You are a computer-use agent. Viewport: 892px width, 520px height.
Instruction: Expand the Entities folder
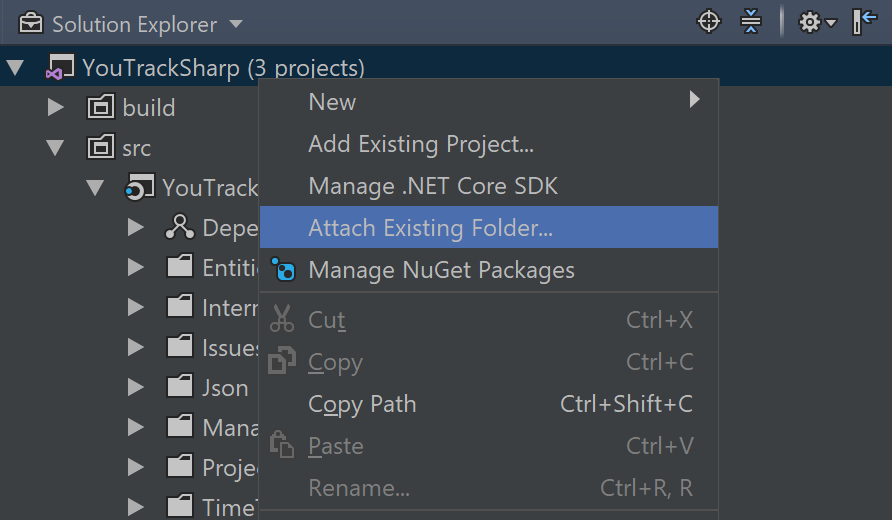pos(135,267)
